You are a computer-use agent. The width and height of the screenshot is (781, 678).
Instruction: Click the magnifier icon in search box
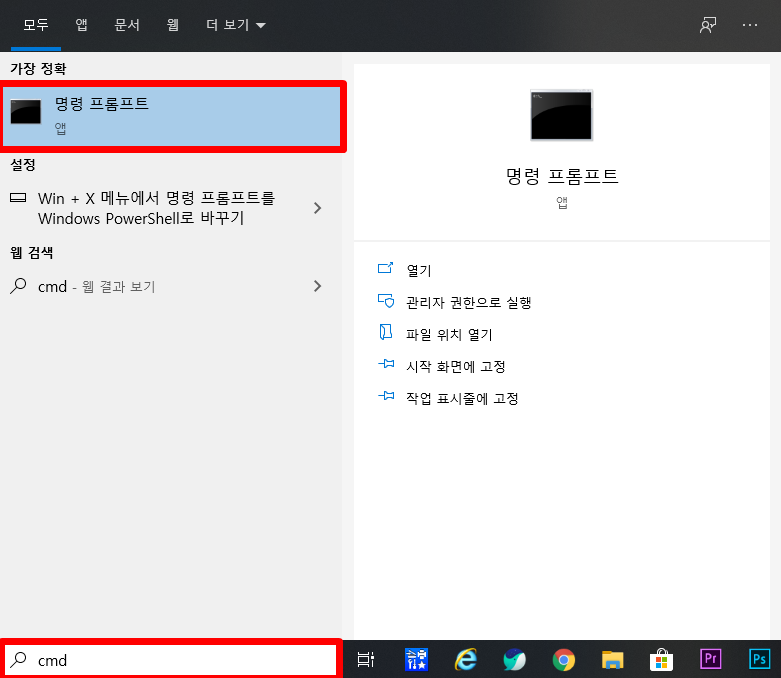point(18,660)
